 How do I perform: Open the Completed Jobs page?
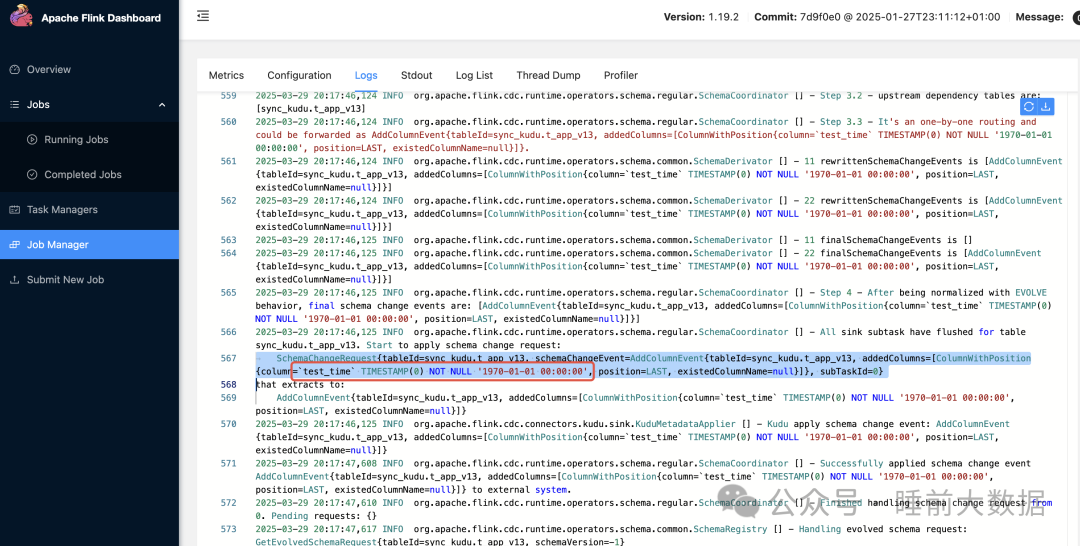[83, 175]
